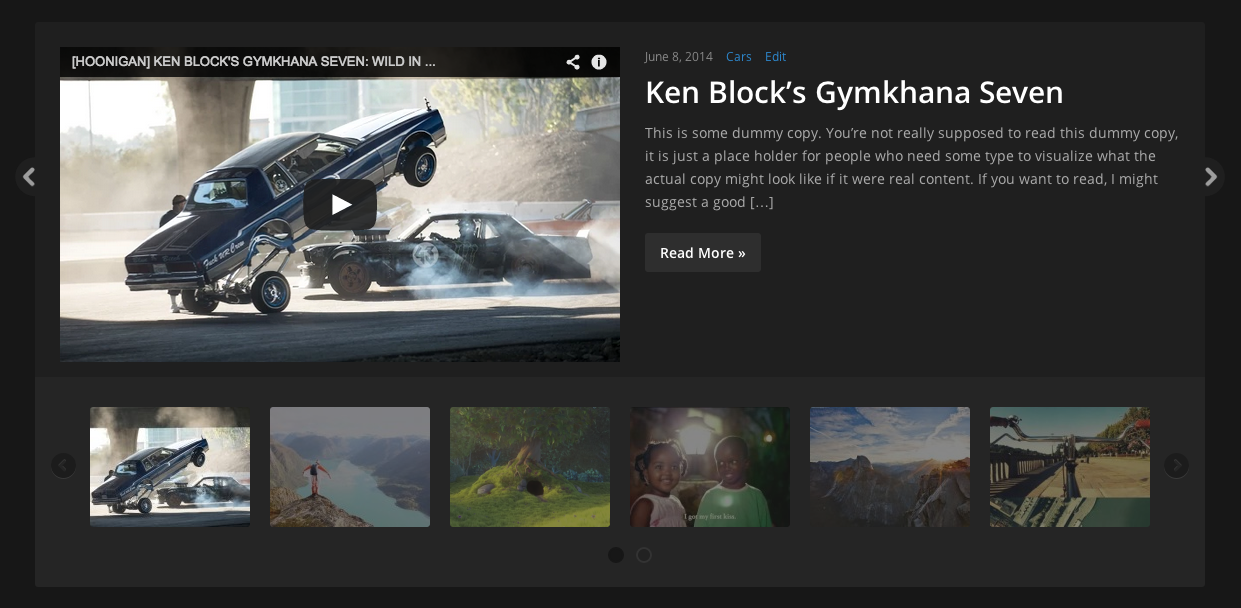Play the Gymkhana Seven video

pos(340,205)
